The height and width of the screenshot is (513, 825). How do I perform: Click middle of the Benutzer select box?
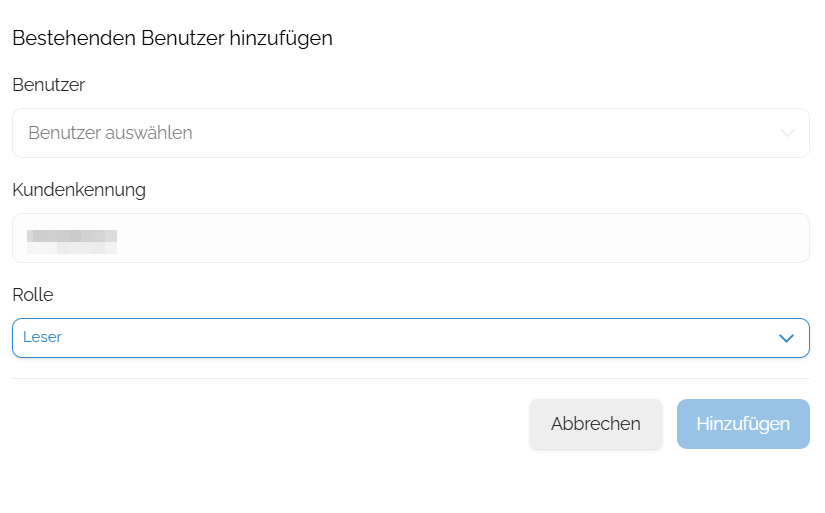[411, 133]
